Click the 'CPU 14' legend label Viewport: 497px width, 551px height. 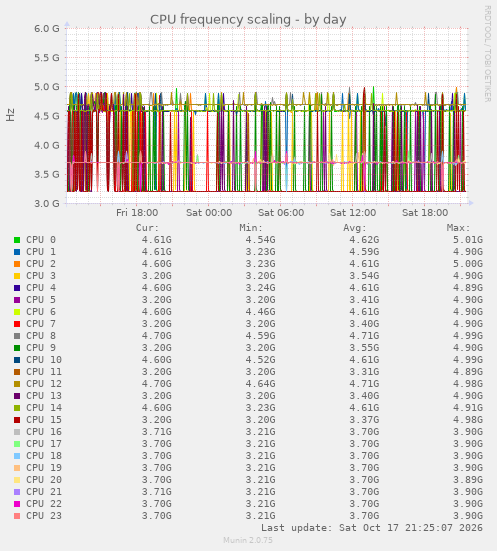click(44, 408)
